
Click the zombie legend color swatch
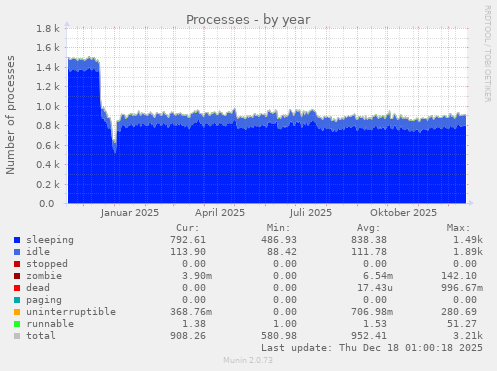click(x=17, y=276)
